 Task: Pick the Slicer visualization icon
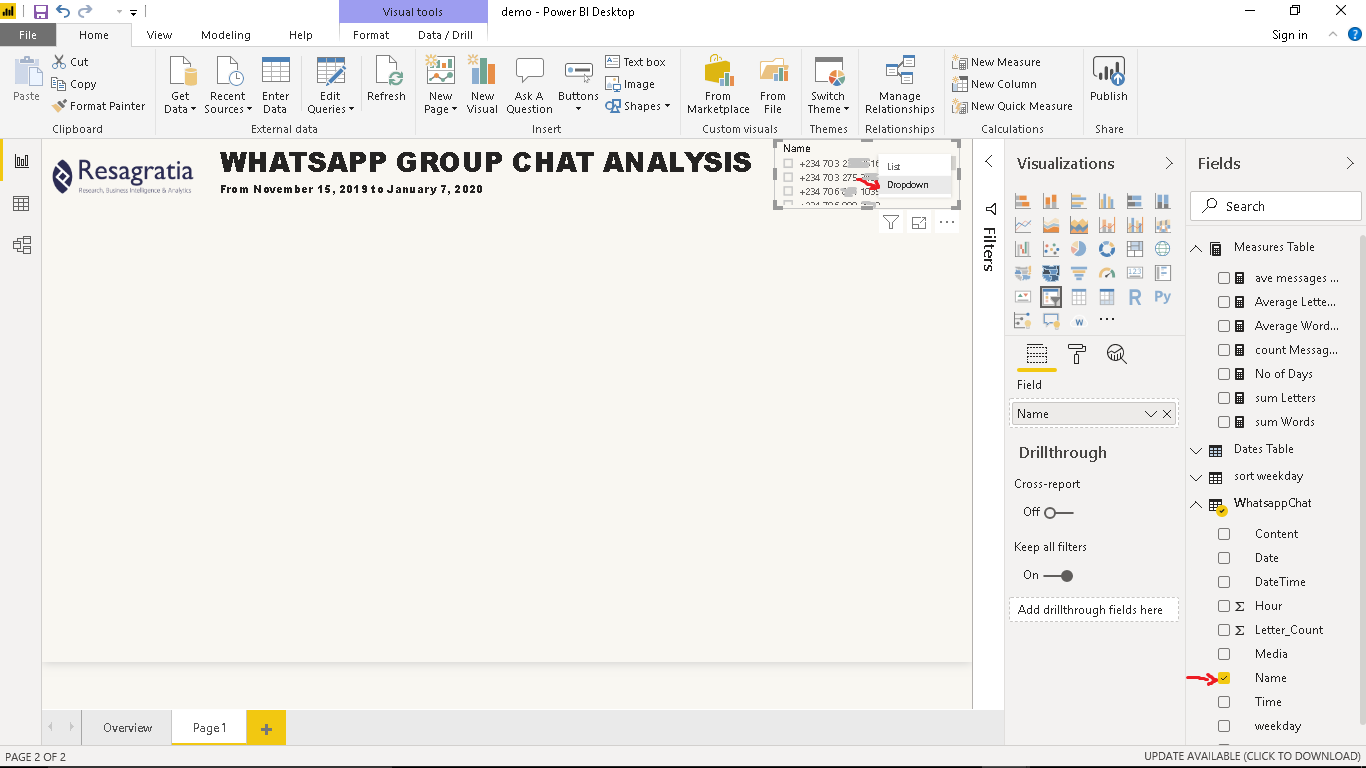[x=1050, y=297]
